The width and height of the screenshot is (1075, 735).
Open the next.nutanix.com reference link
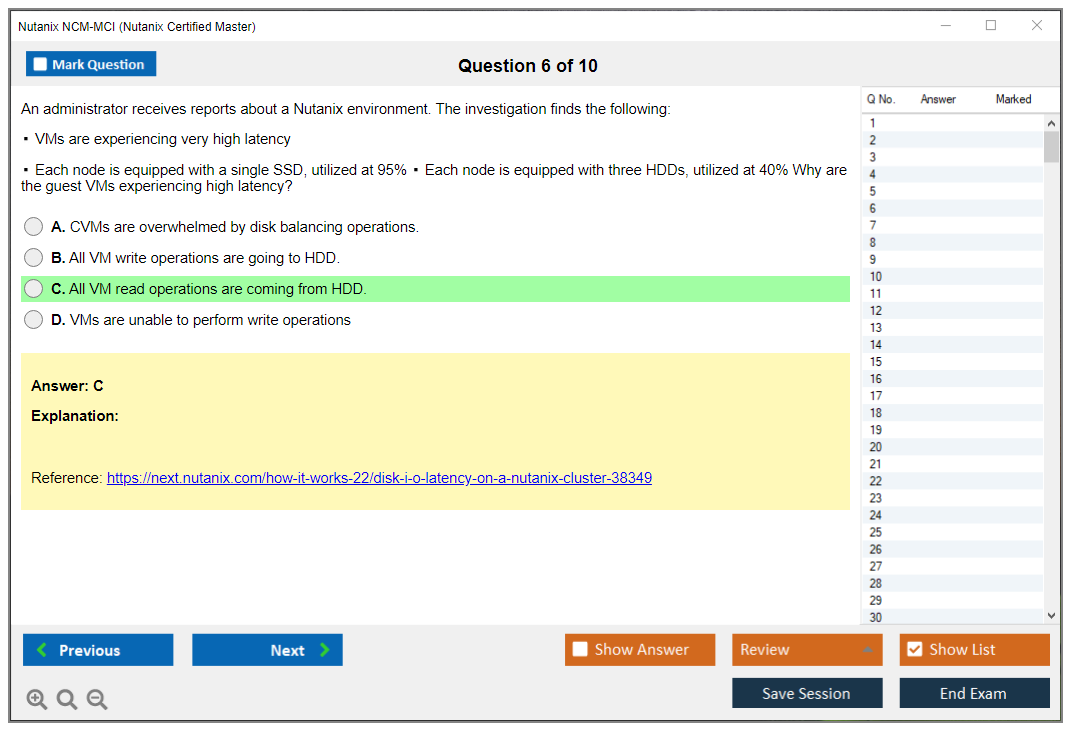(379, 478)
